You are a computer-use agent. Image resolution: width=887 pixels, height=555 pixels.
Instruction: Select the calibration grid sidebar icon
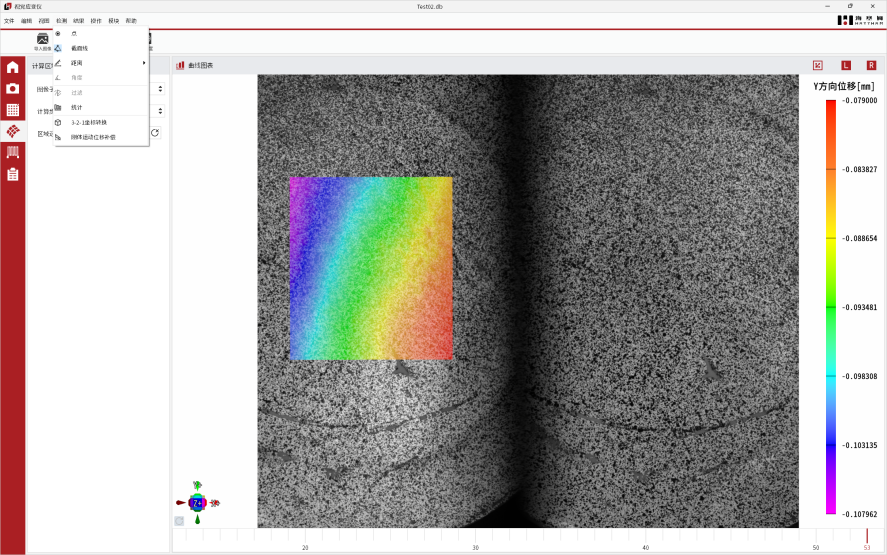(x=13, y=110)
